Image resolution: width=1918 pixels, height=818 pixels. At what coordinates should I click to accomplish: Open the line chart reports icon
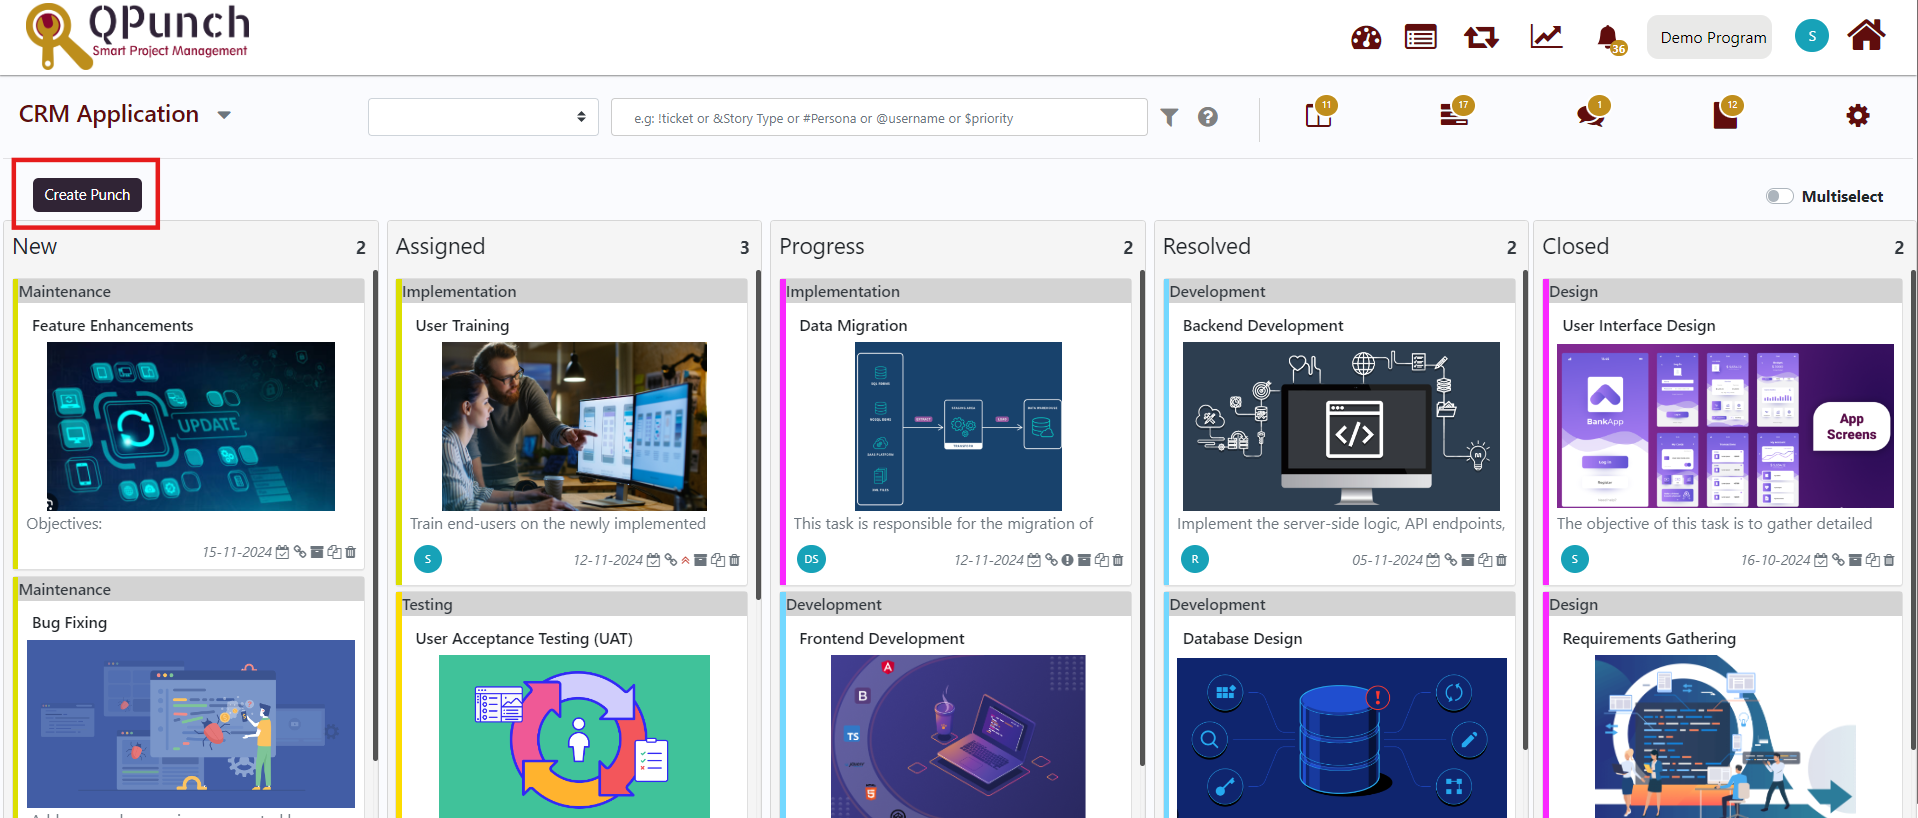click(1546, 37)
